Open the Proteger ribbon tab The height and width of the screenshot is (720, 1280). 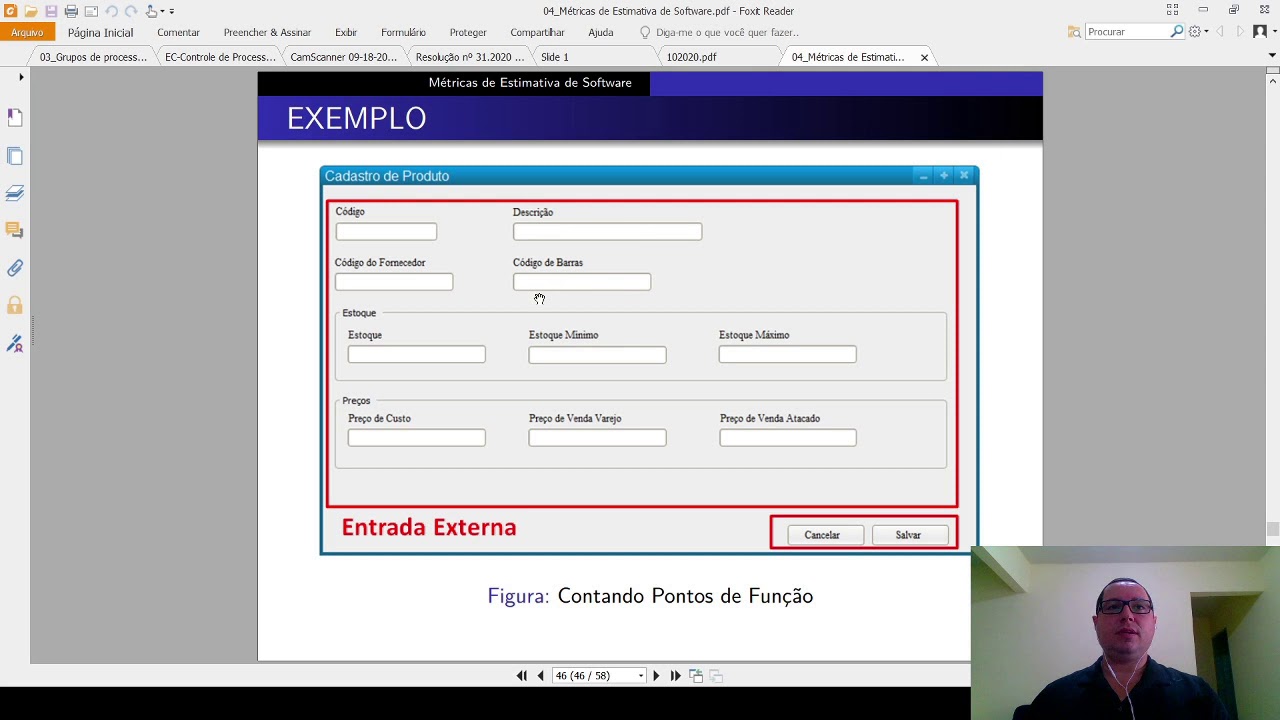(x=468, y=32)
